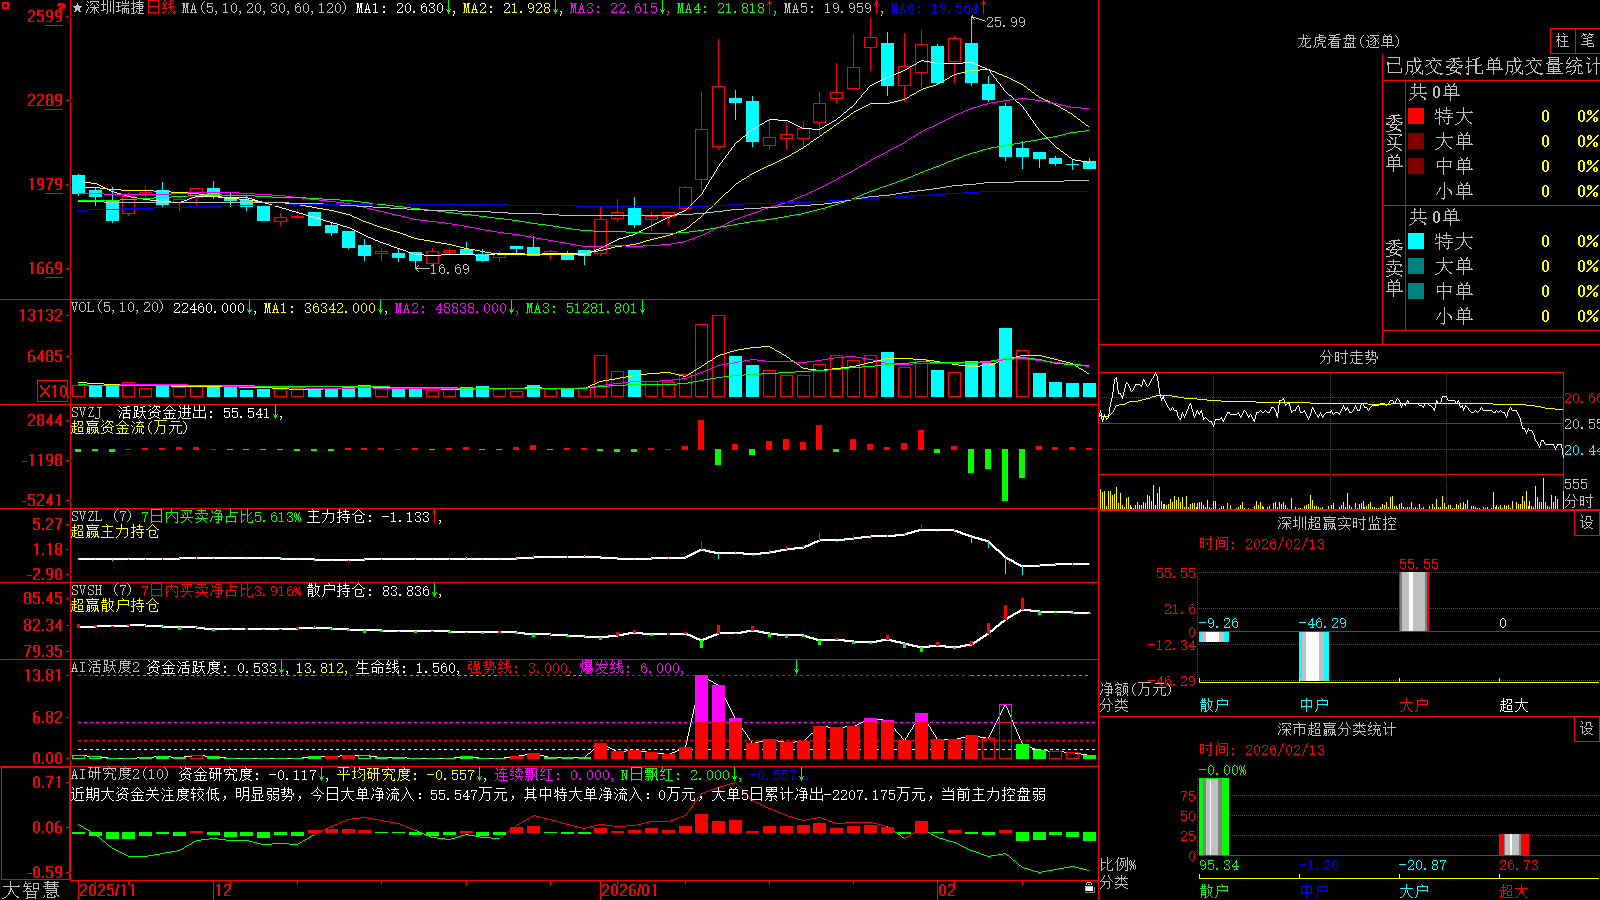Viewport: 1600px width, 900px height.
Task: Click the teal 中单 sell-order swatch
Action: pos(1416,291)
